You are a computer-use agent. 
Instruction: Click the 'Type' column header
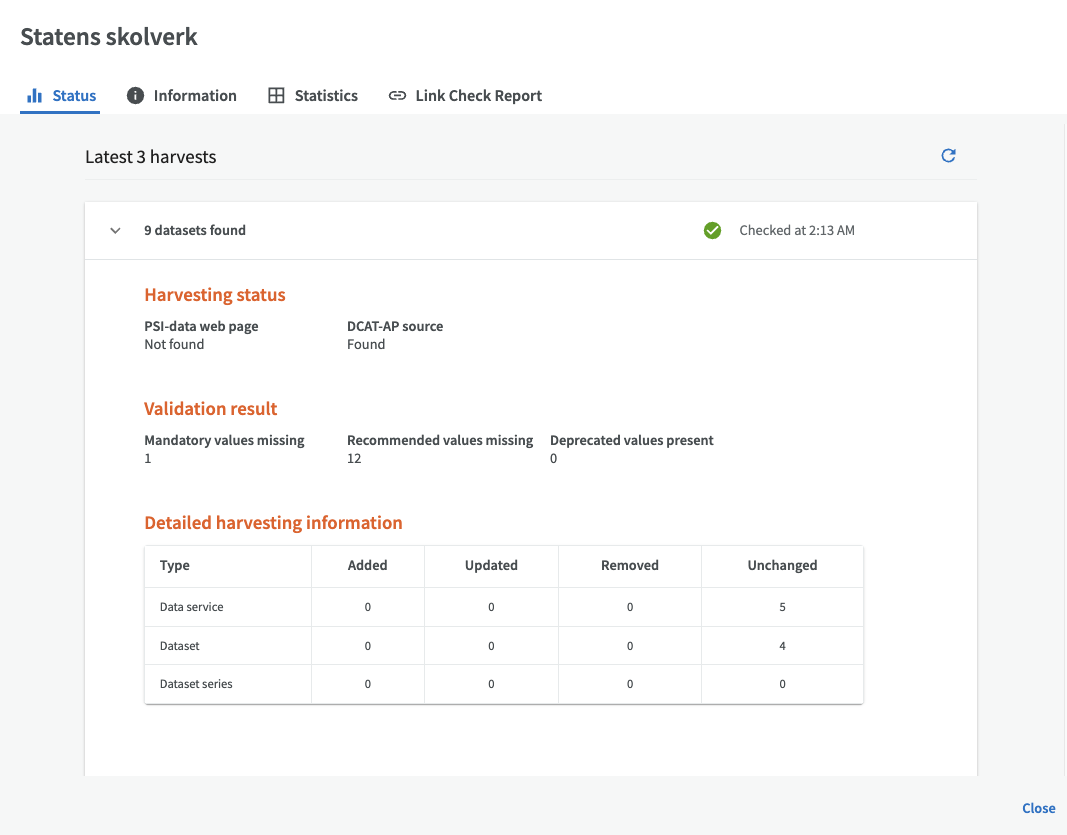pos(174,566)
